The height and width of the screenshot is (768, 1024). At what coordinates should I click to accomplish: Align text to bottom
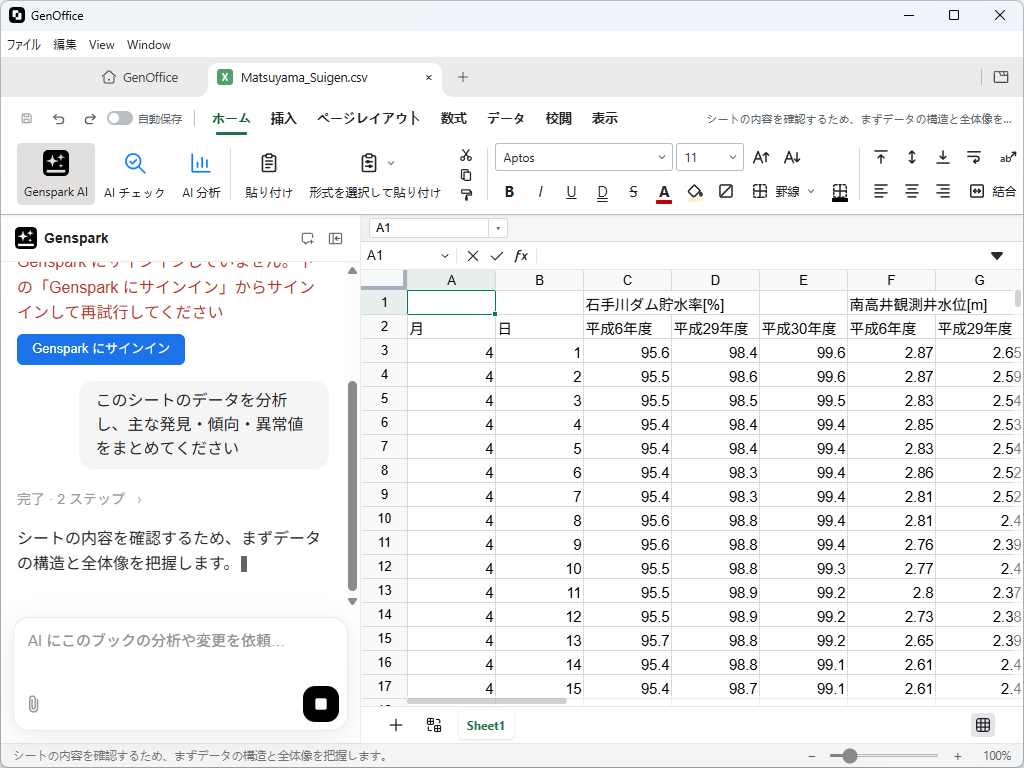pos(942,157)
